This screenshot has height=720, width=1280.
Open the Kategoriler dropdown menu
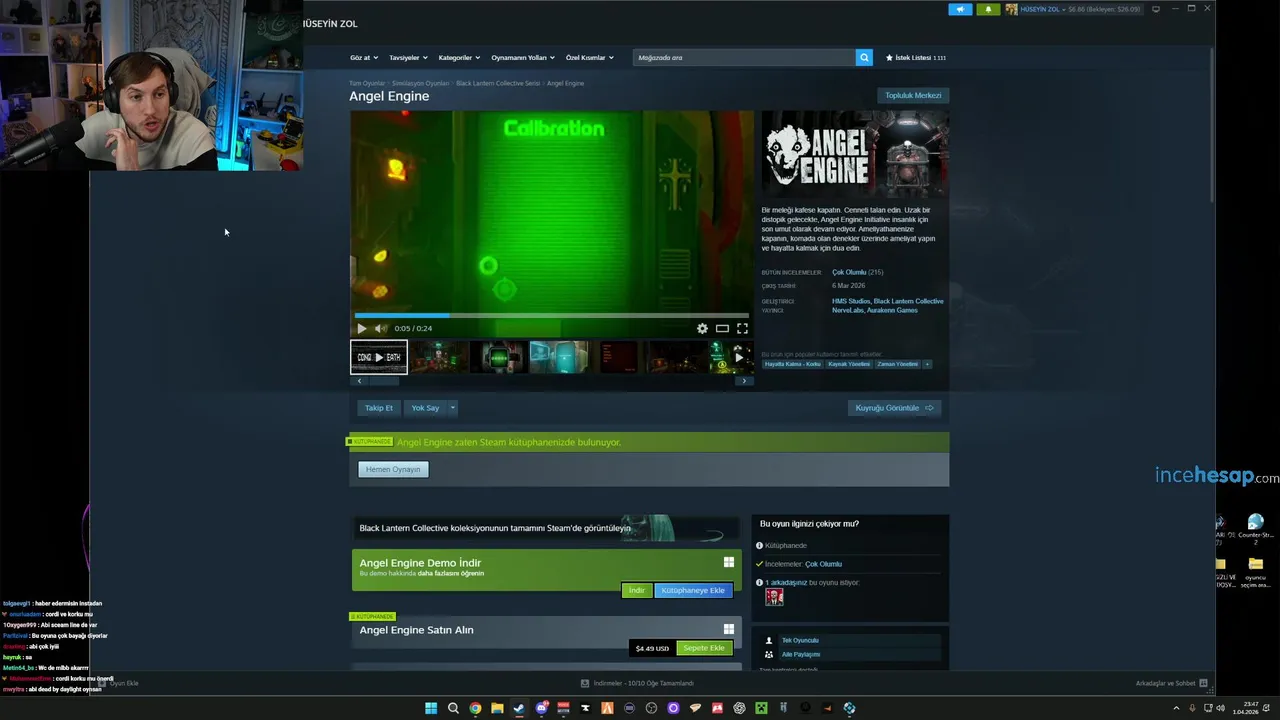pos(459,57)
